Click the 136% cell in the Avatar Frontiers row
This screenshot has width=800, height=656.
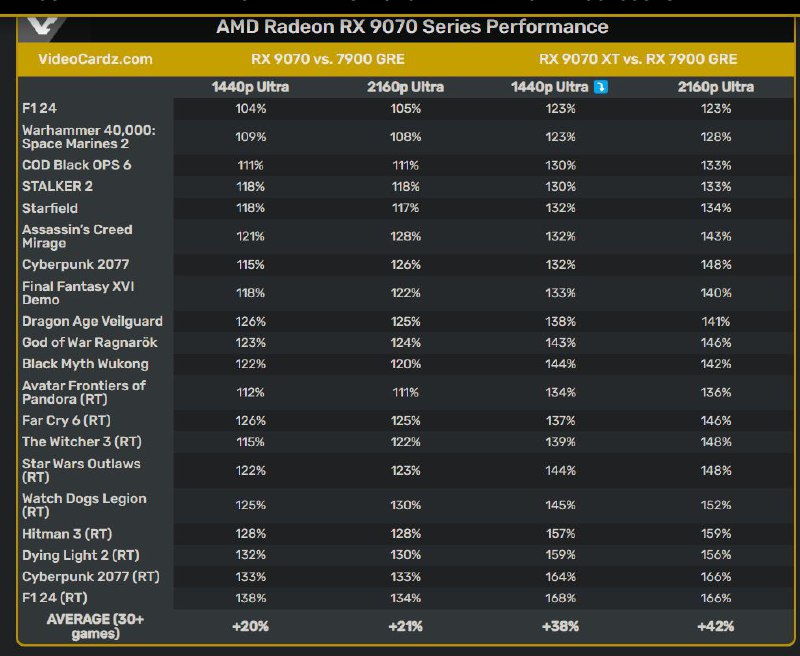tap(716, 392)
